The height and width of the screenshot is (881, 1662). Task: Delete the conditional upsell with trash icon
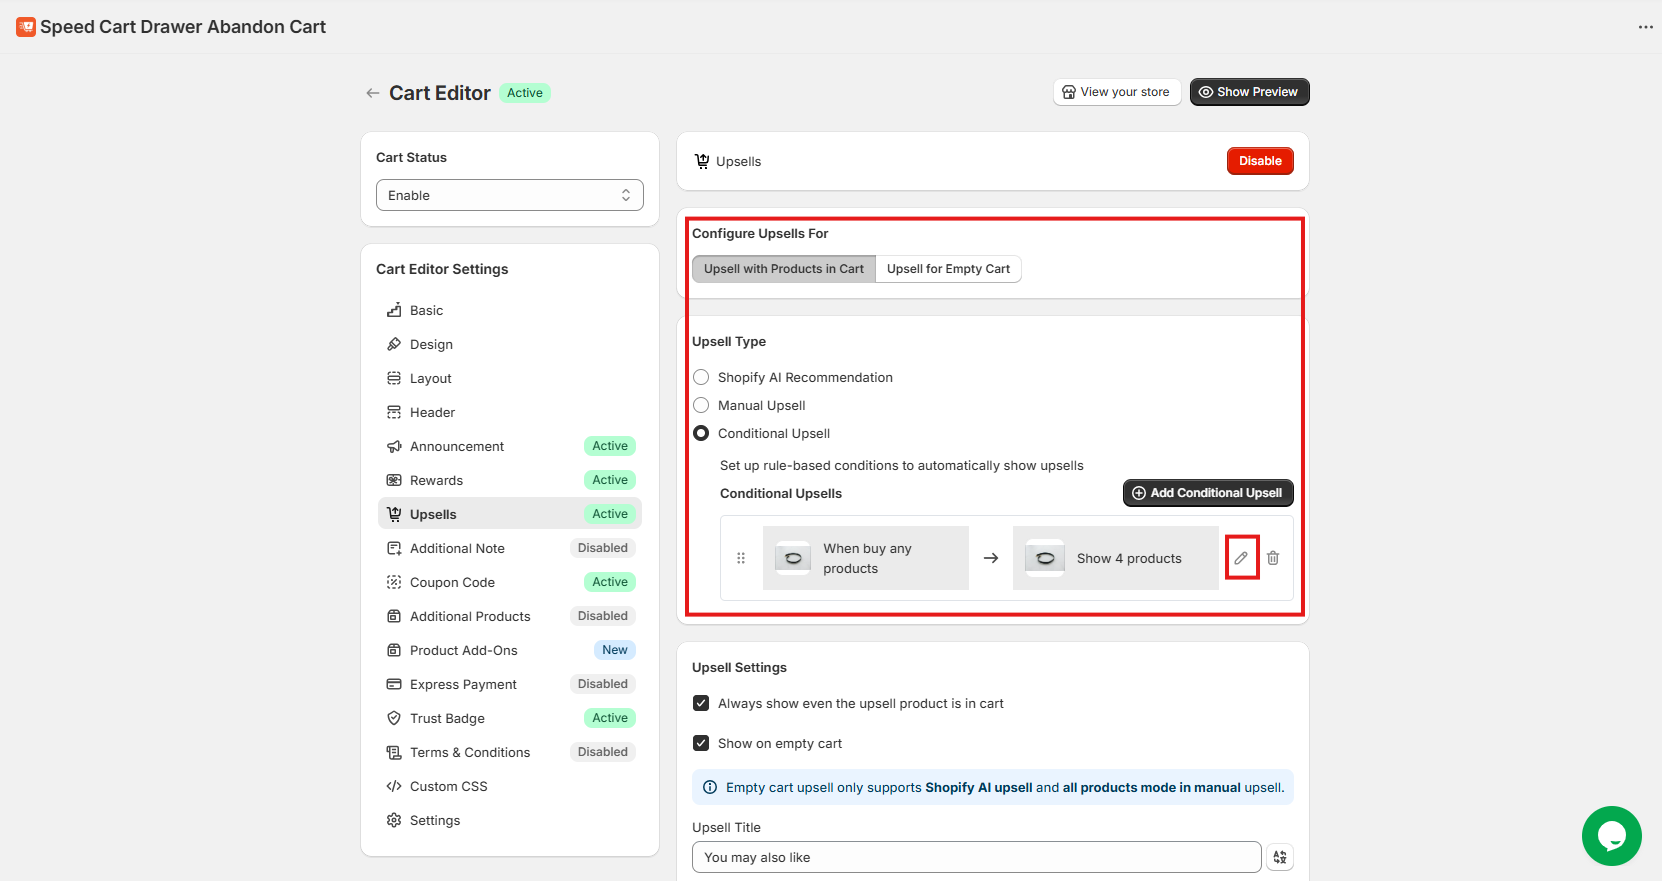pyautogui.click(x=1273, y=558)
